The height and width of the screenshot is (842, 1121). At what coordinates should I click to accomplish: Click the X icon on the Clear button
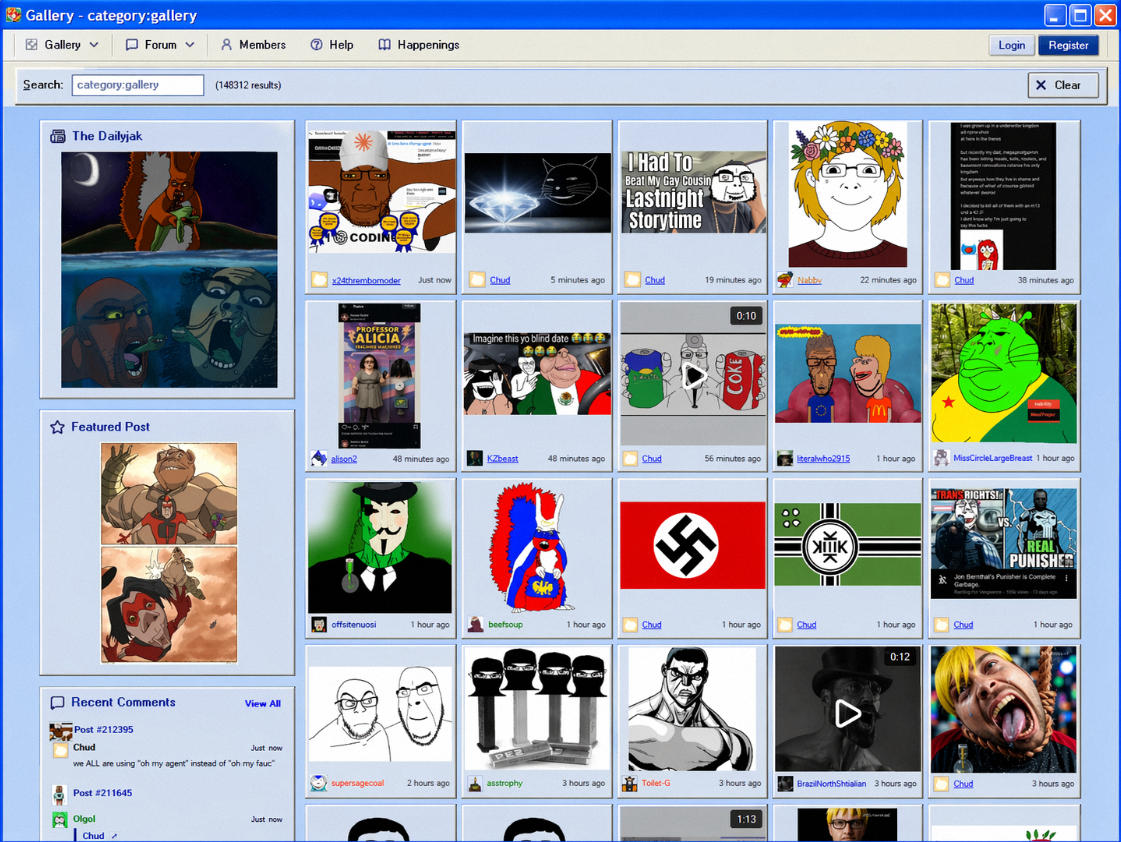pos(1041,85)
